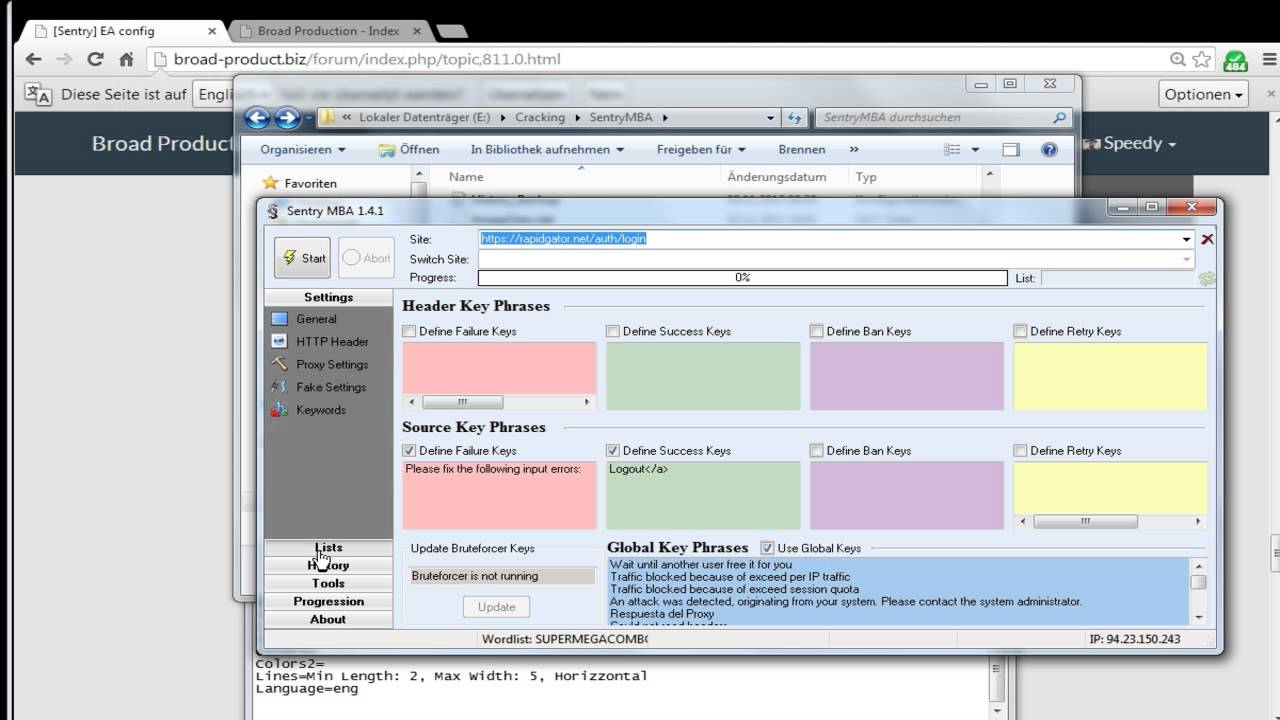Open the translate bar Optionen dropdown
Image resolution: width=1280 pixels, height=720 pixels.
pos(1204,94)
